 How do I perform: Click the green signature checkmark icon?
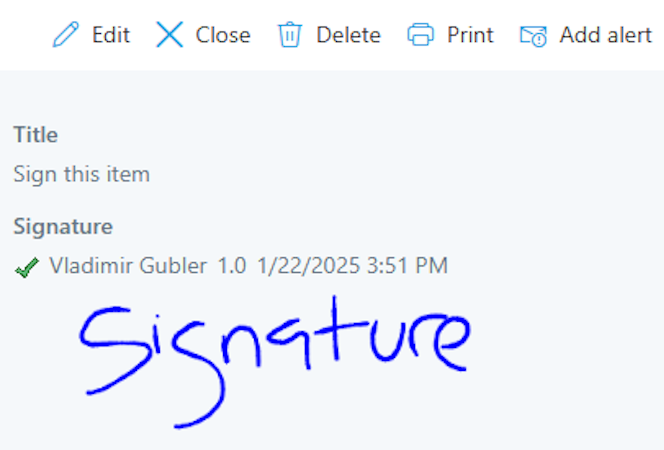pos(27,268)
